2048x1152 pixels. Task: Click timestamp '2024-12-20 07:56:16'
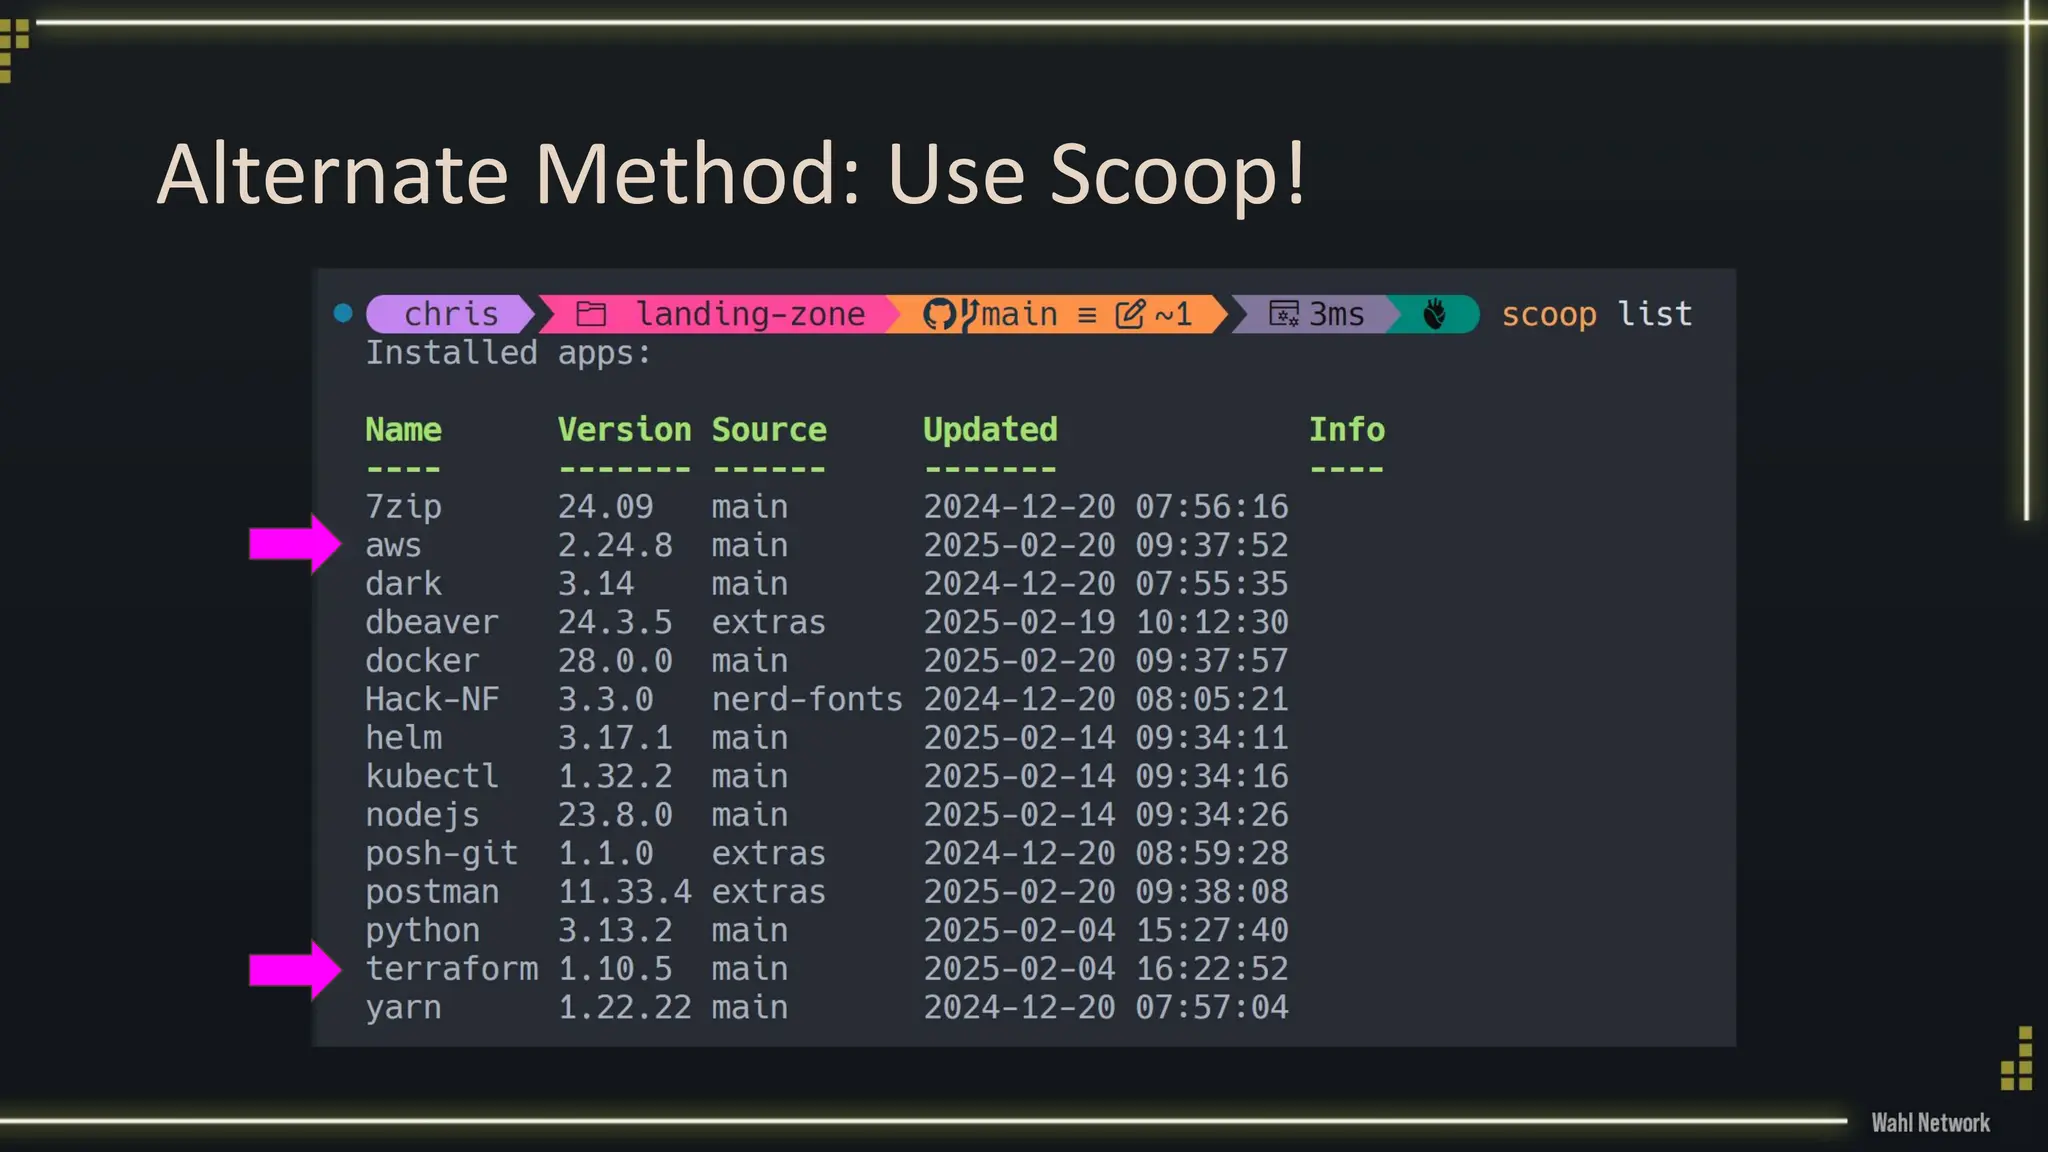tap(1106, 506)
